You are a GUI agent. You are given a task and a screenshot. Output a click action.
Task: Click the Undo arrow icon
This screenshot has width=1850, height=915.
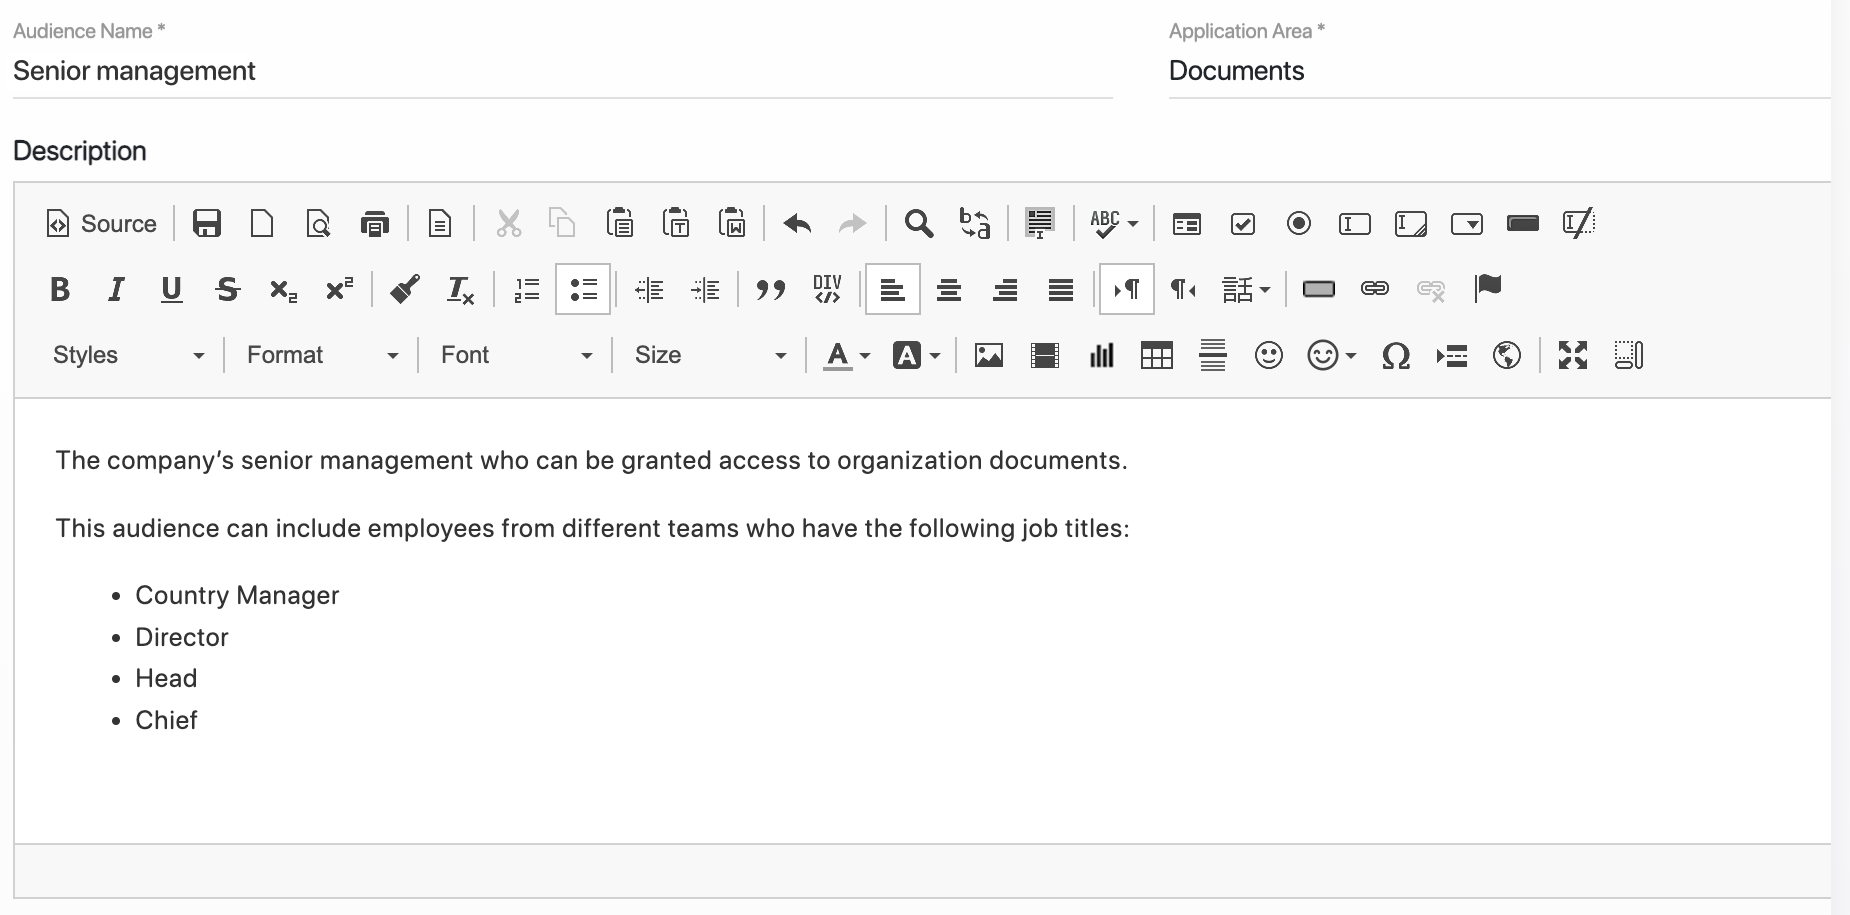click(796, 223)
